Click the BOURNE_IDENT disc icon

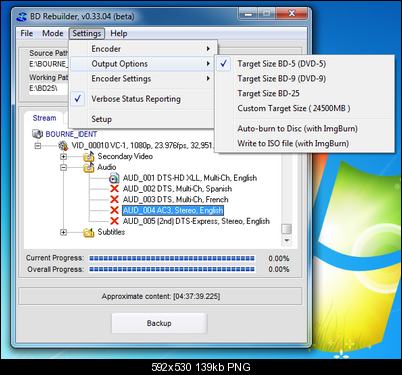[x=37, y=134]
